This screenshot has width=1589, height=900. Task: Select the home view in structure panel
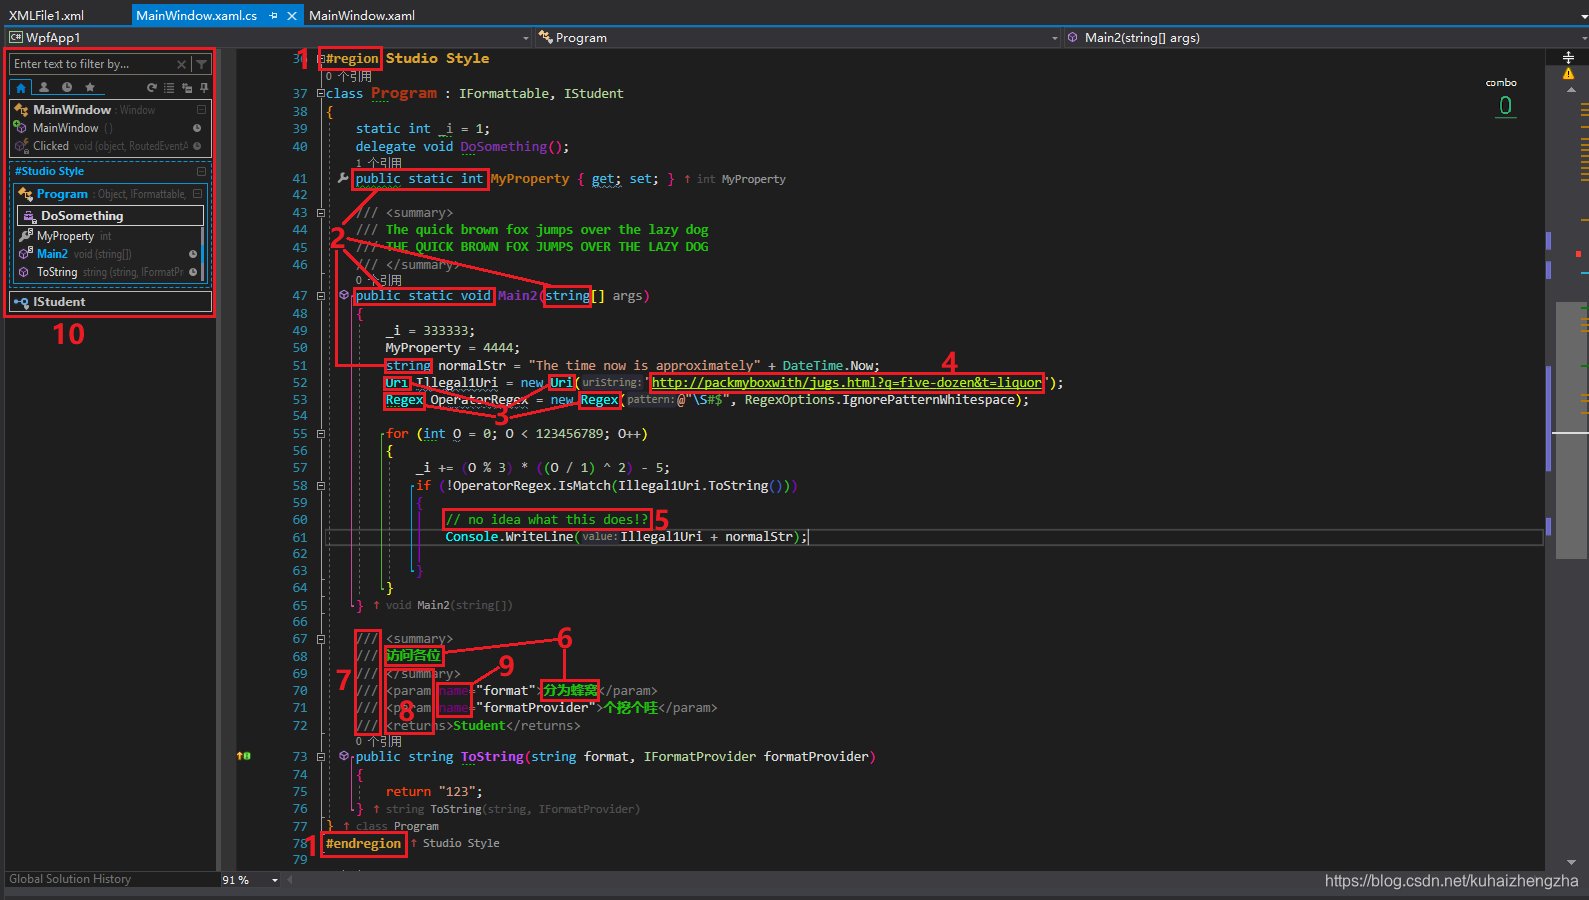(x=21, y=88)
